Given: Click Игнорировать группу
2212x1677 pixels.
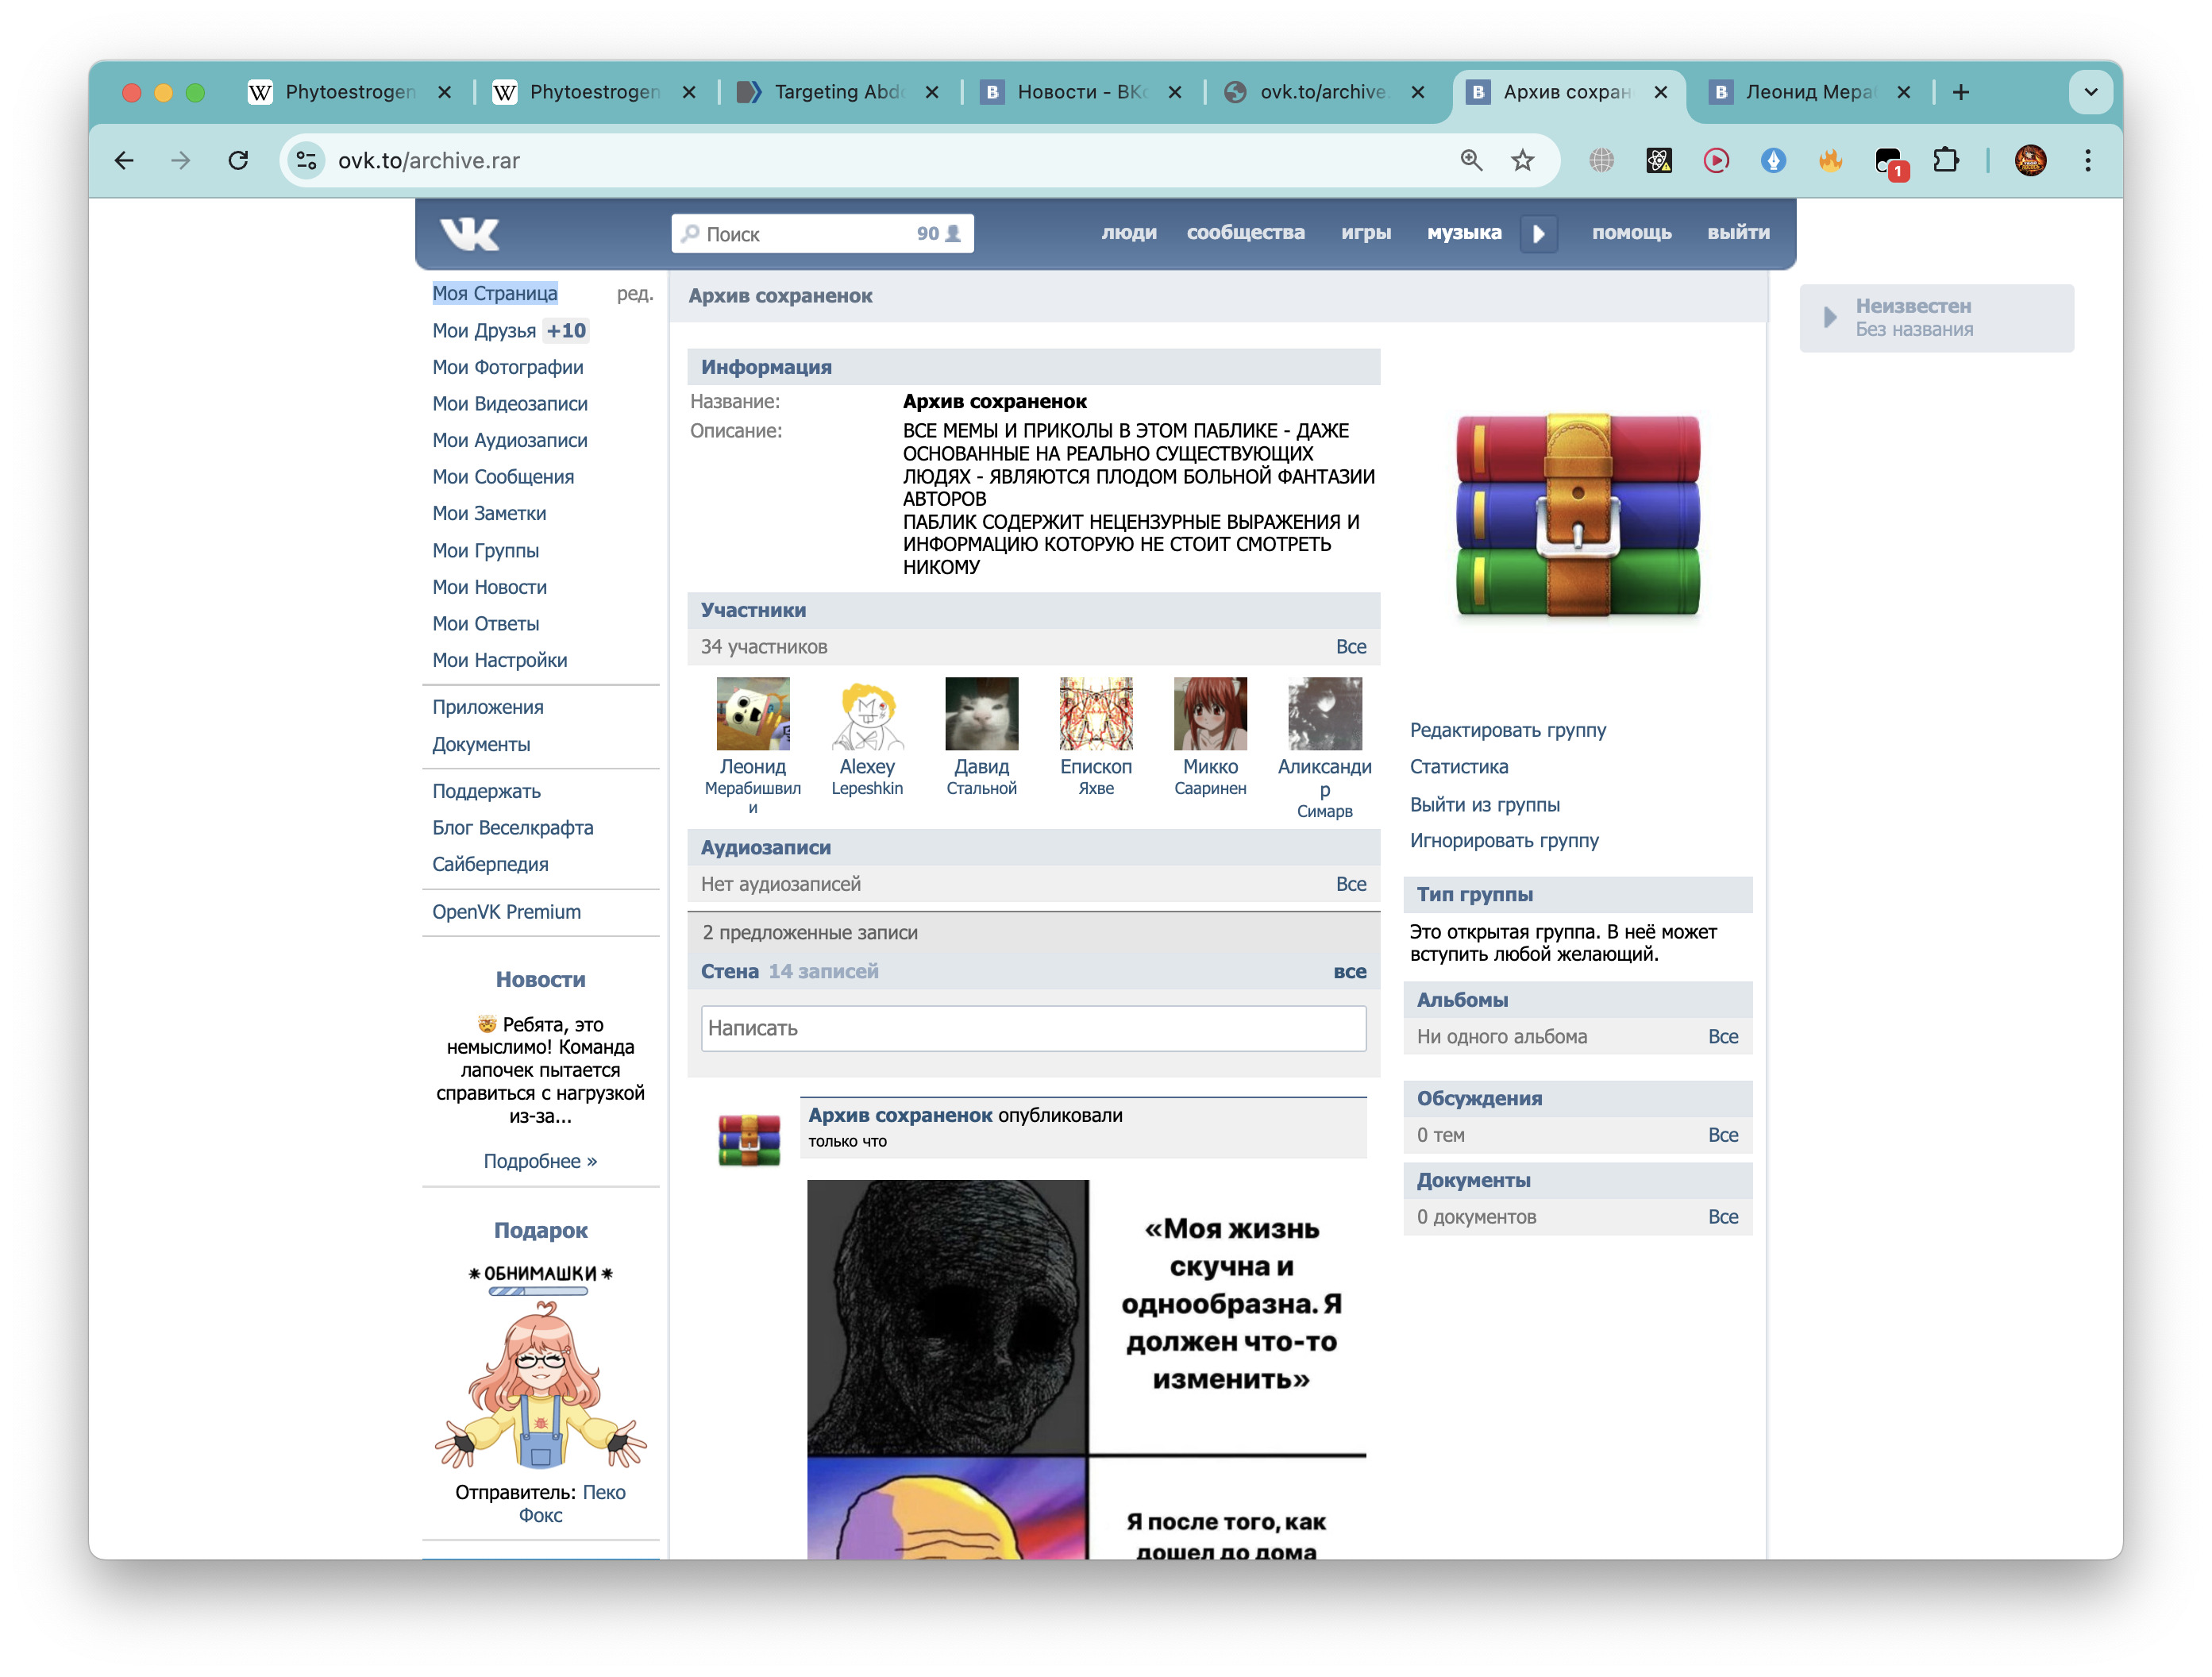Looking at the screenshot, I should click(x=1504, y=840).
